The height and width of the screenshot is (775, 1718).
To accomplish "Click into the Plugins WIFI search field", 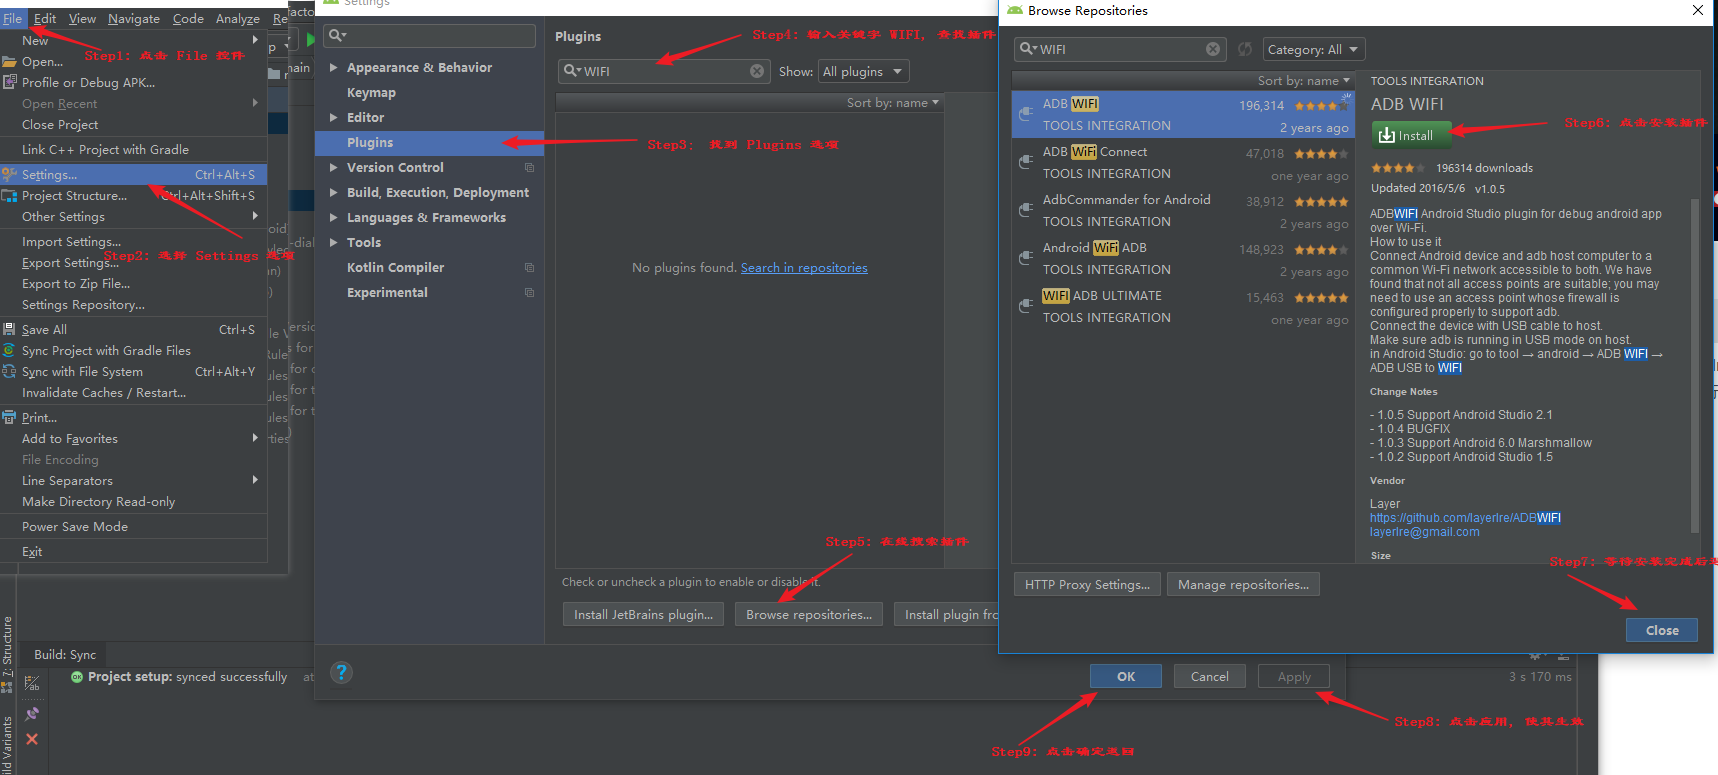I will point(664,71).
